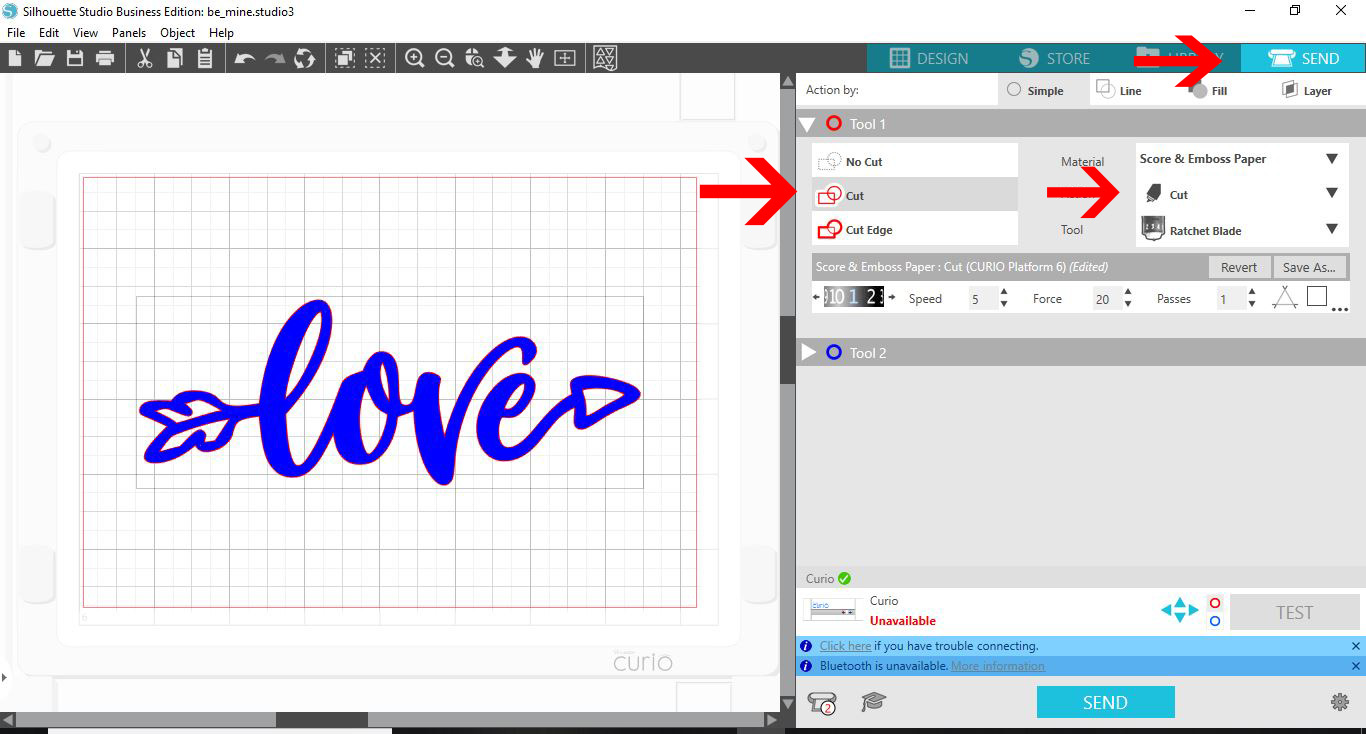
Task: Open the triangles page icon in toolbar
Action: click(605, 58)
